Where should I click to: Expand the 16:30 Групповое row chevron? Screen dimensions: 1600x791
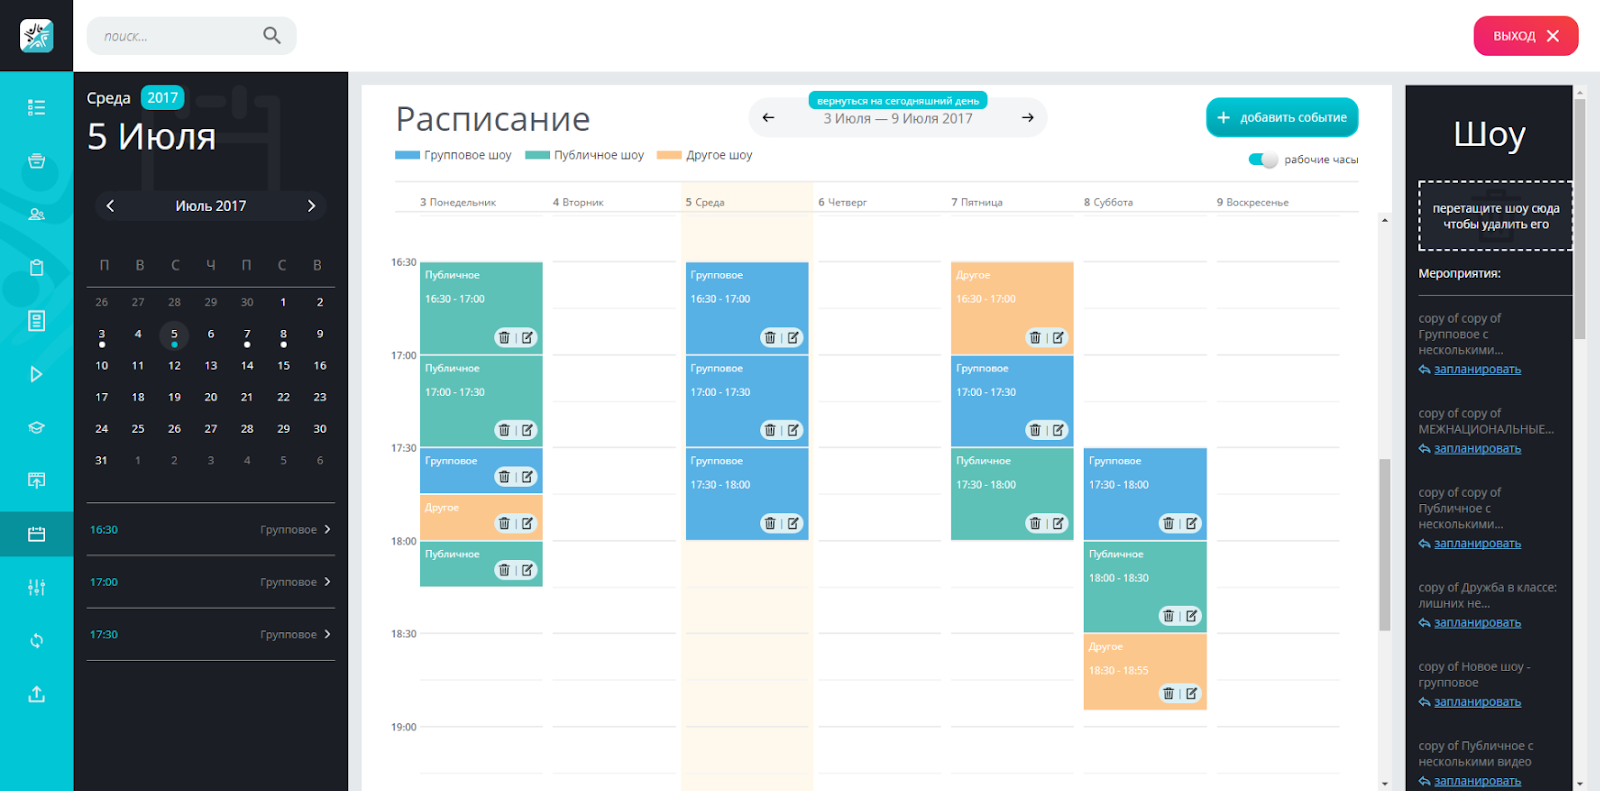point(327,529)
